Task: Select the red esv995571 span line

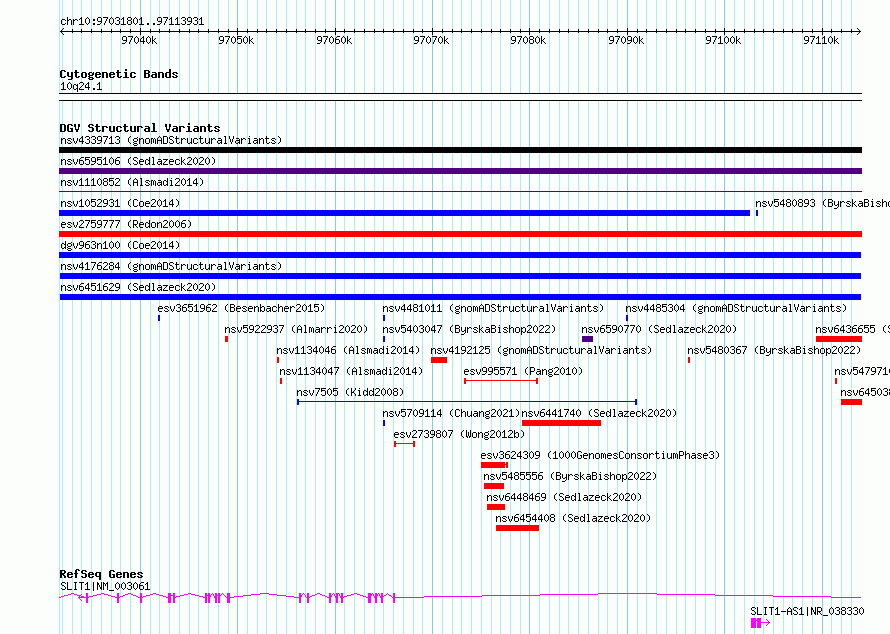Action: click(x=501, y=381)
